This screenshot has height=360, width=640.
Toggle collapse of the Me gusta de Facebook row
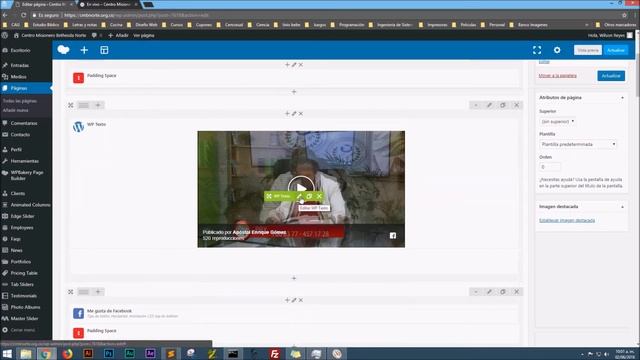click(476, 292)
